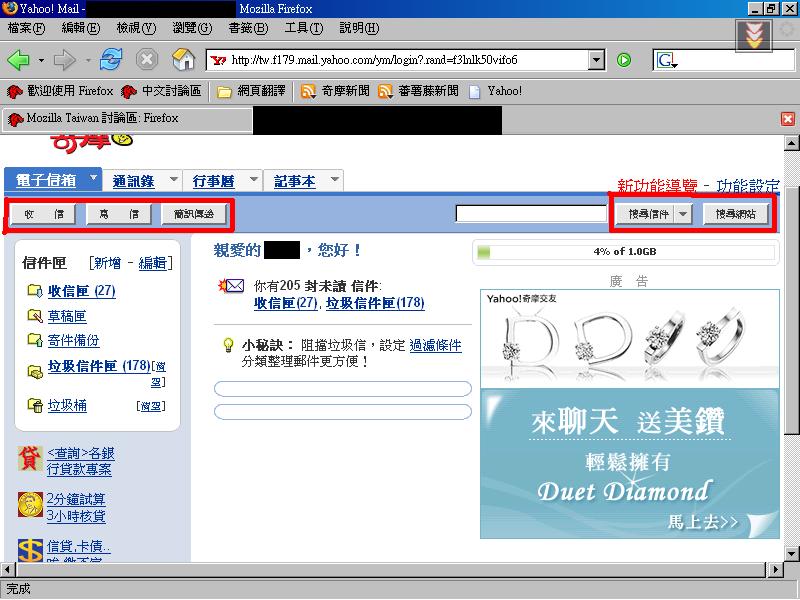Expand the 記事本 tab dropdown arrow
800x600 pixels.
pos(335,179)
